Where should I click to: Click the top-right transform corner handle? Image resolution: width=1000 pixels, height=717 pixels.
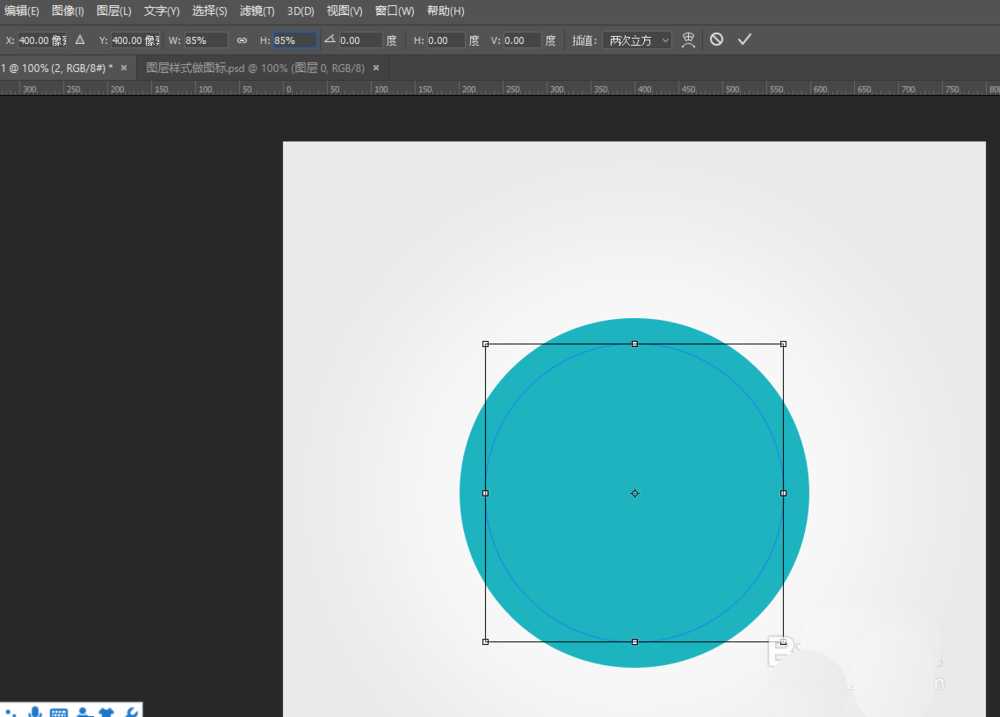pyautogui.click(x=783, y=344)
